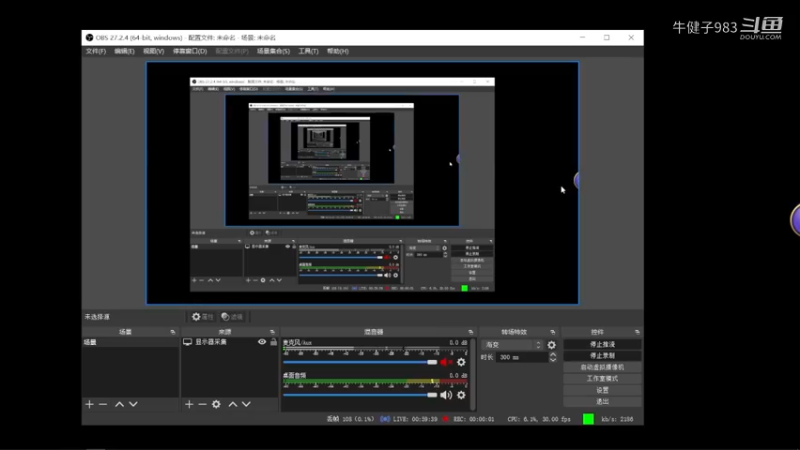Decrease transition duration with down arrow
The image size is (800, 450).
pyautogui.click(x=553, y=360)
